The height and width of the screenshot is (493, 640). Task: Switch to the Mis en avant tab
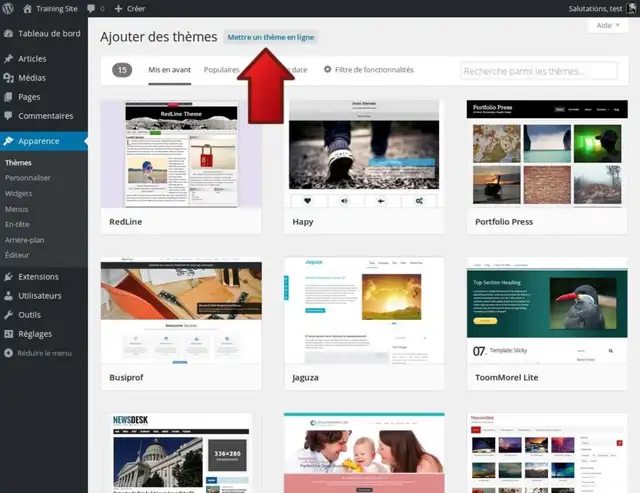tap(169, 70)
